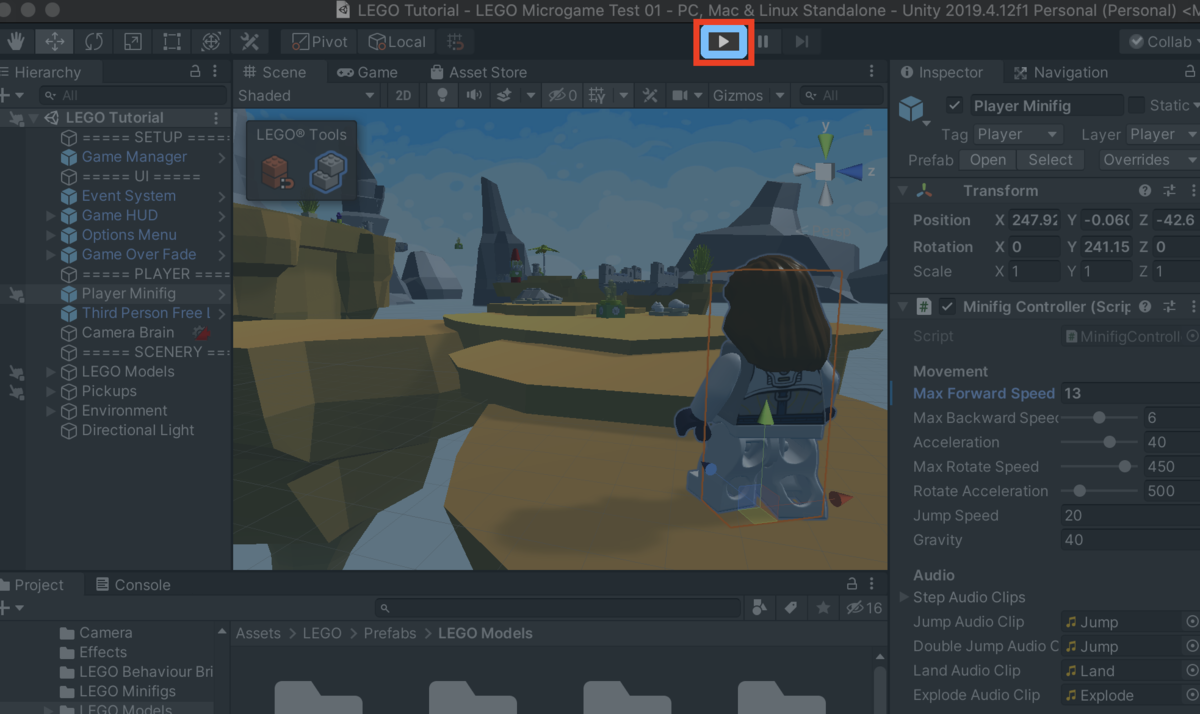Click the Max Rotate Speed slider
Viewport: 1200px width, 714px height.
click(1099, 467)
